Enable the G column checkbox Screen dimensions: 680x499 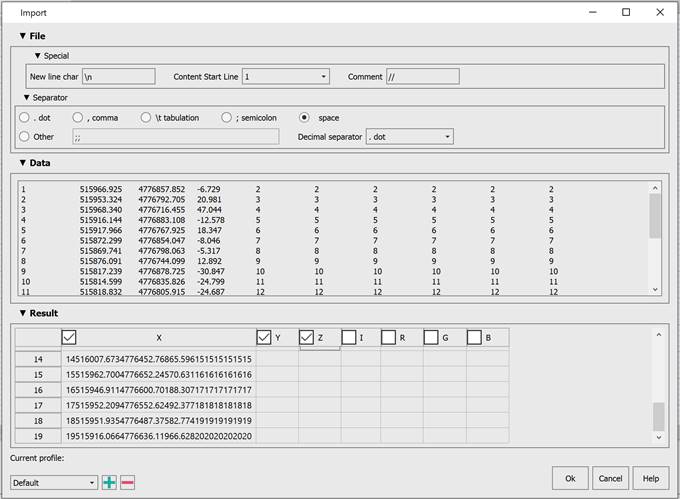[x=431, y=337]
